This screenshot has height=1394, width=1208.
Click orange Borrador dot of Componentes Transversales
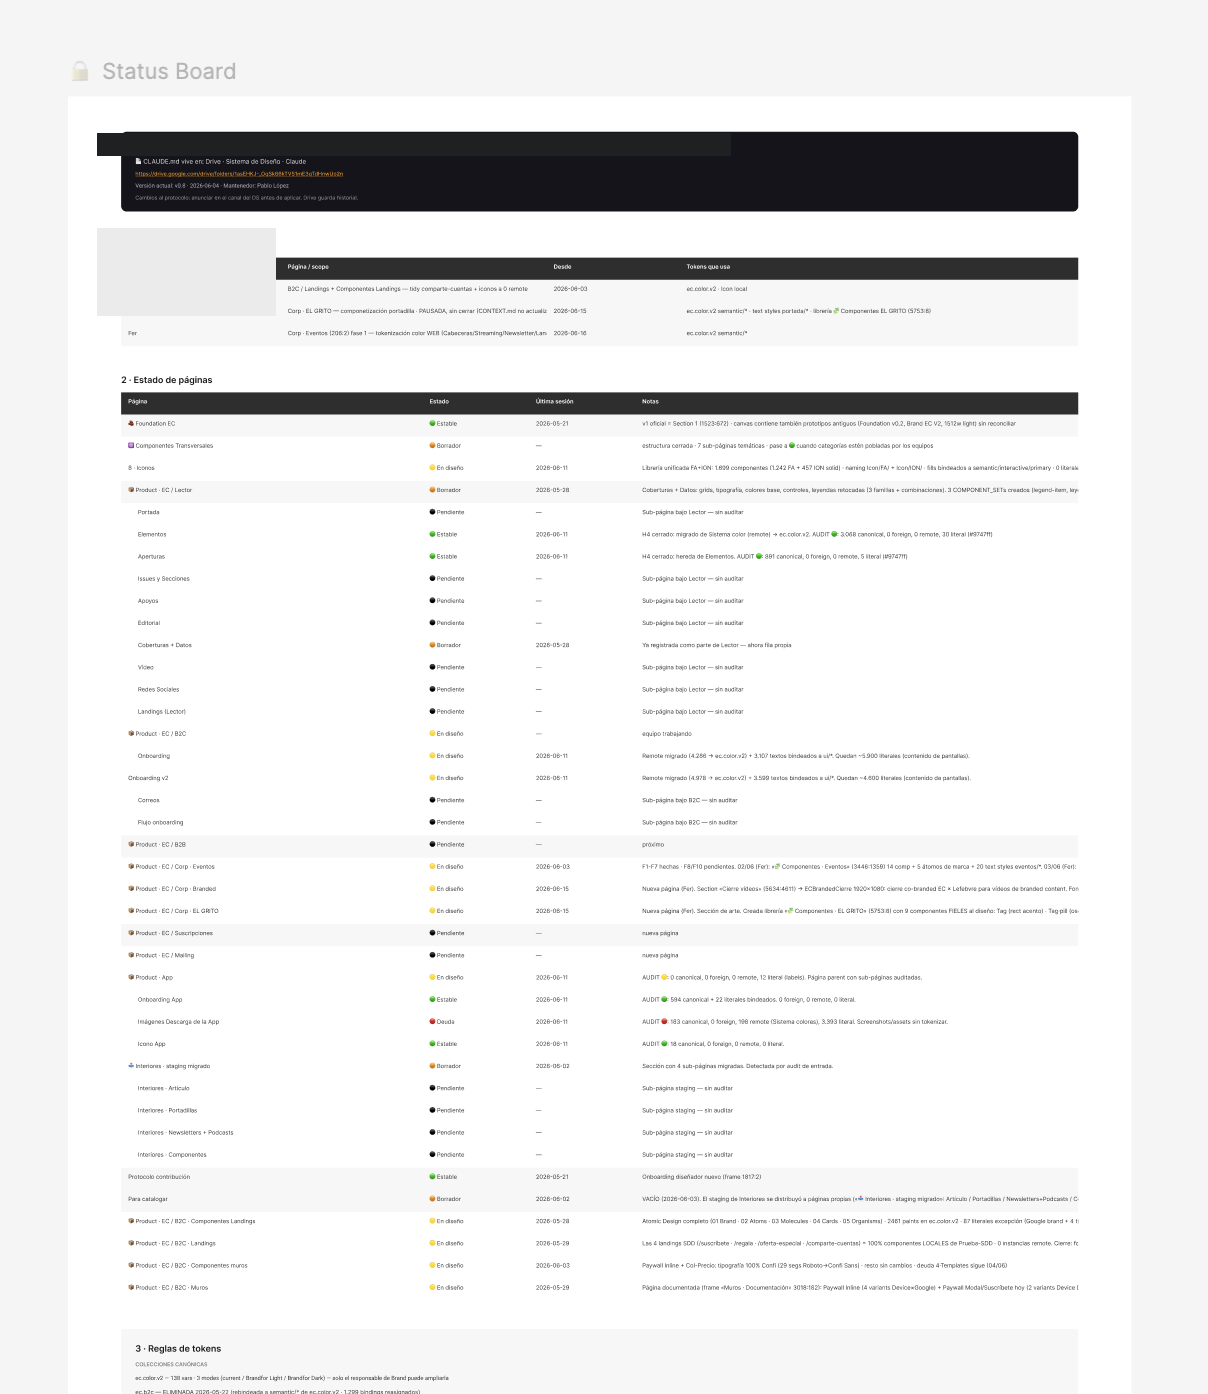coord(433,446)
